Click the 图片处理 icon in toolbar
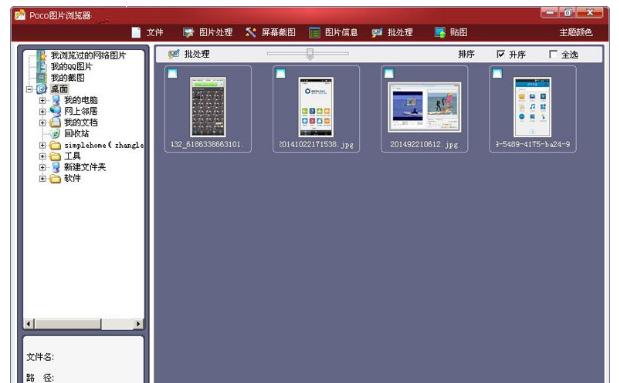The width and height of the screenshot is (619, 383). tap(188, 32)
